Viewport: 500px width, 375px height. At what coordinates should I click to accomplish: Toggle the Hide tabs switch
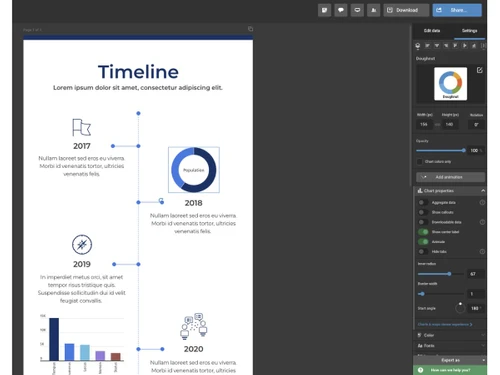pos(423,252)
